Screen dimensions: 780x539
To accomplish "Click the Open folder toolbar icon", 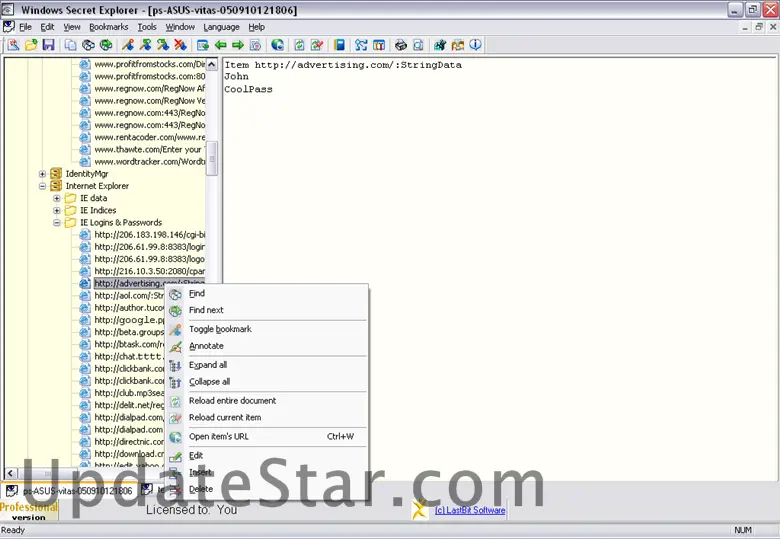I will point(31,45).
